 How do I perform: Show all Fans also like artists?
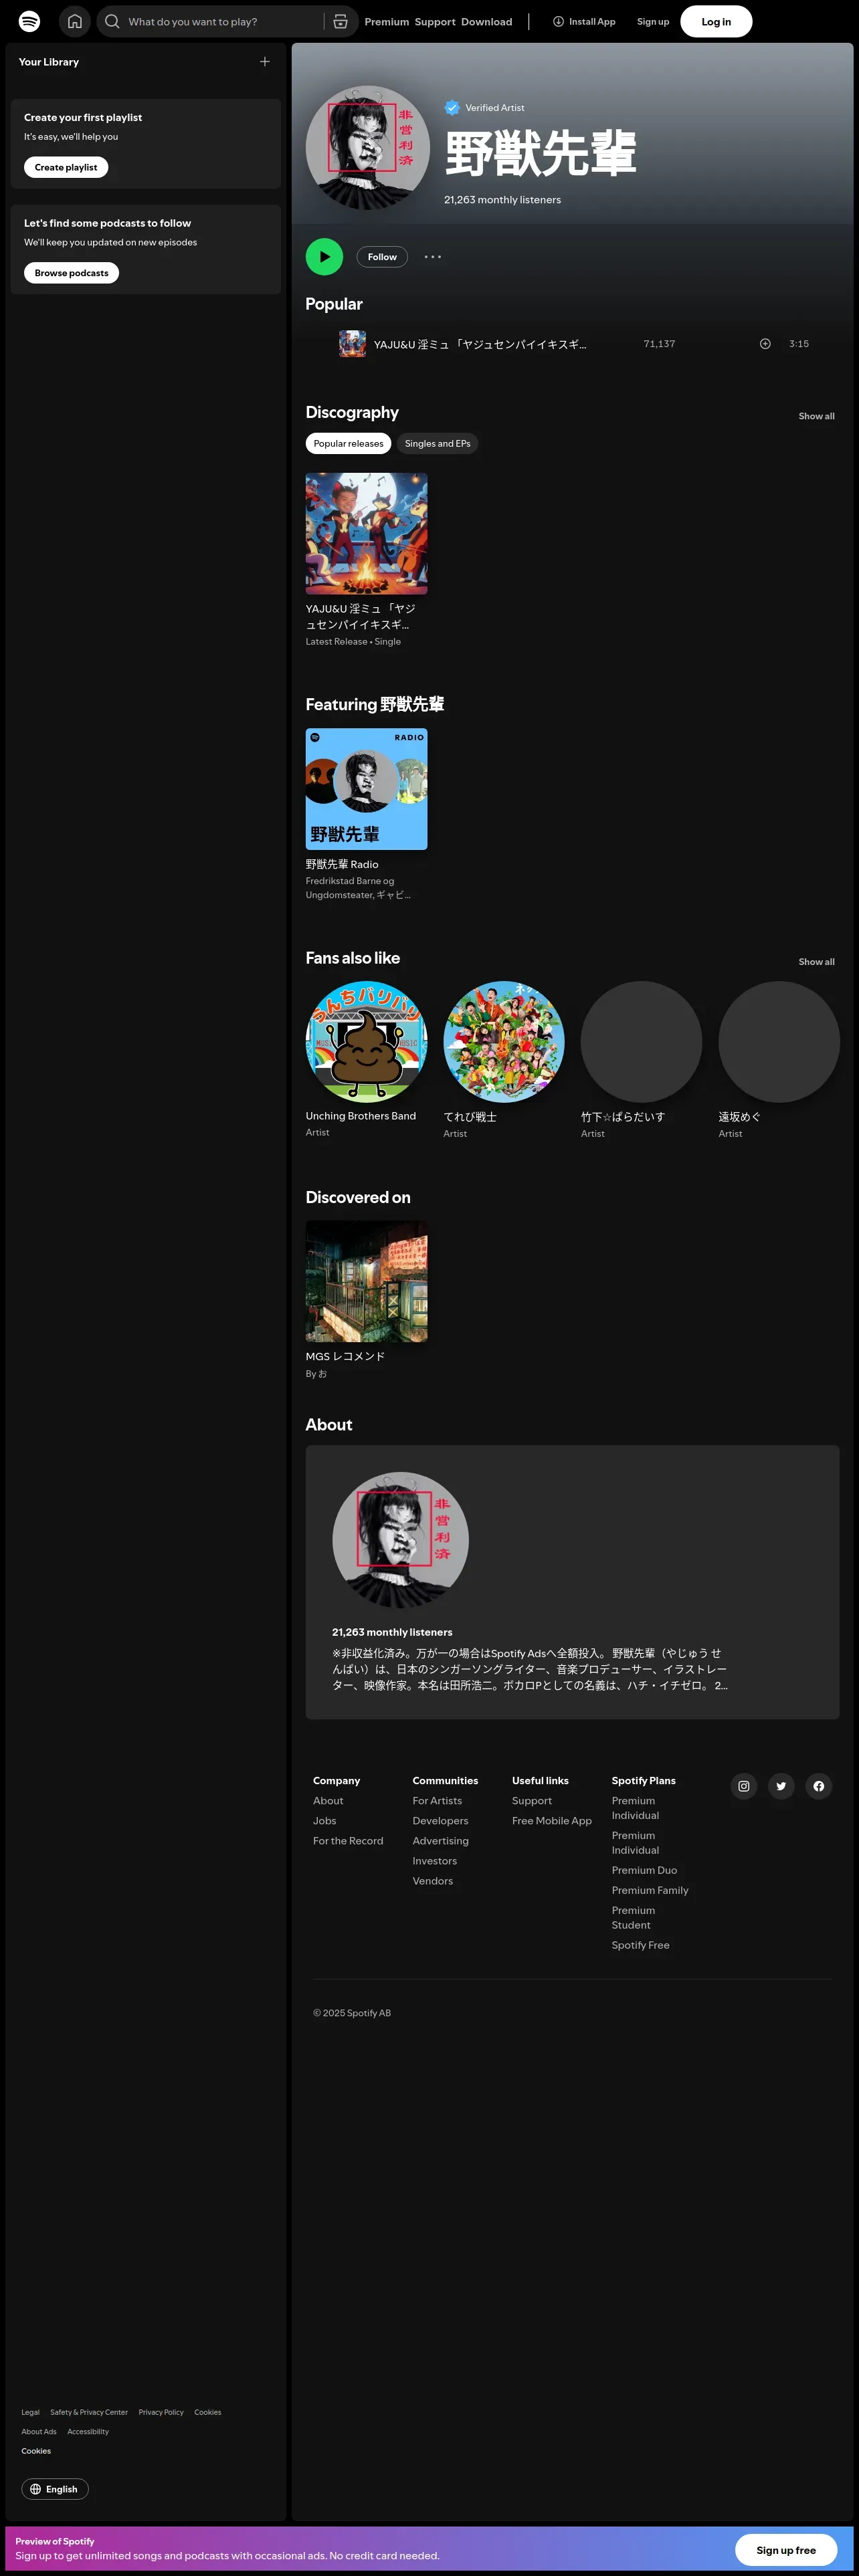[x=816, y=962]
